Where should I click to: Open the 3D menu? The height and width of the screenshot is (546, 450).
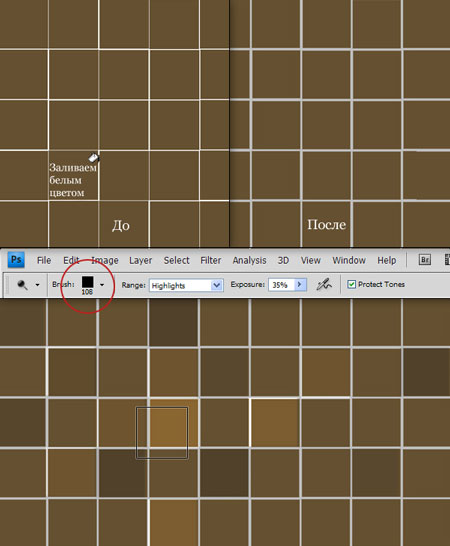tap(283, 260)
